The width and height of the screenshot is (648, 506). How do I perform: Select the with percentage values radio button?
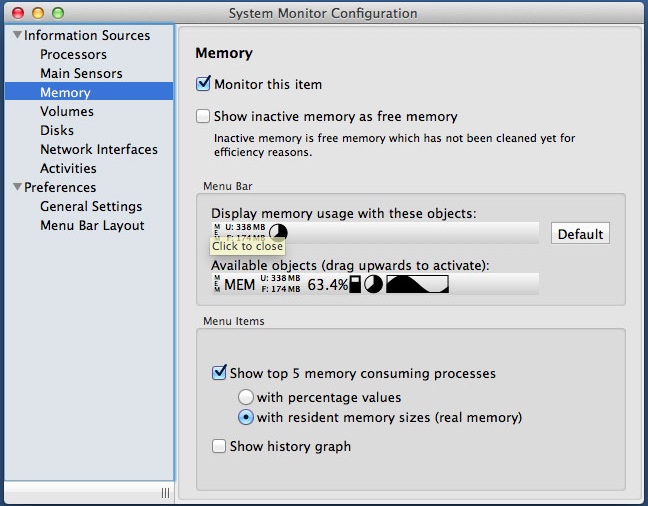click(246, 398)
